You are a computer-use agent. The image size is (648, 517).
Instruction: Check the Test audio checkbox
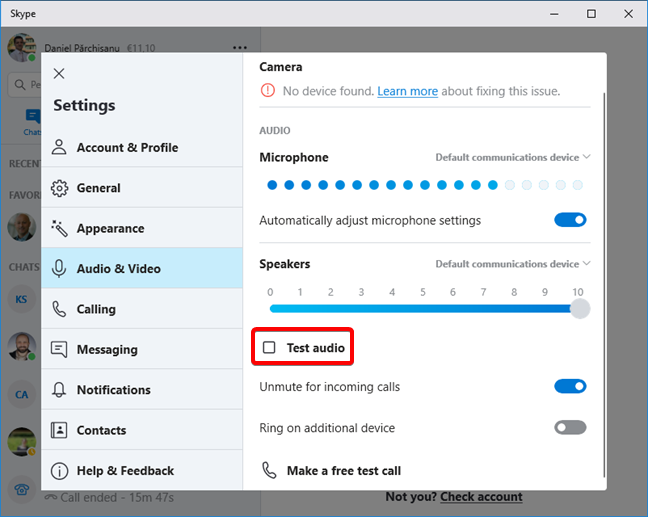pos(269,348)
